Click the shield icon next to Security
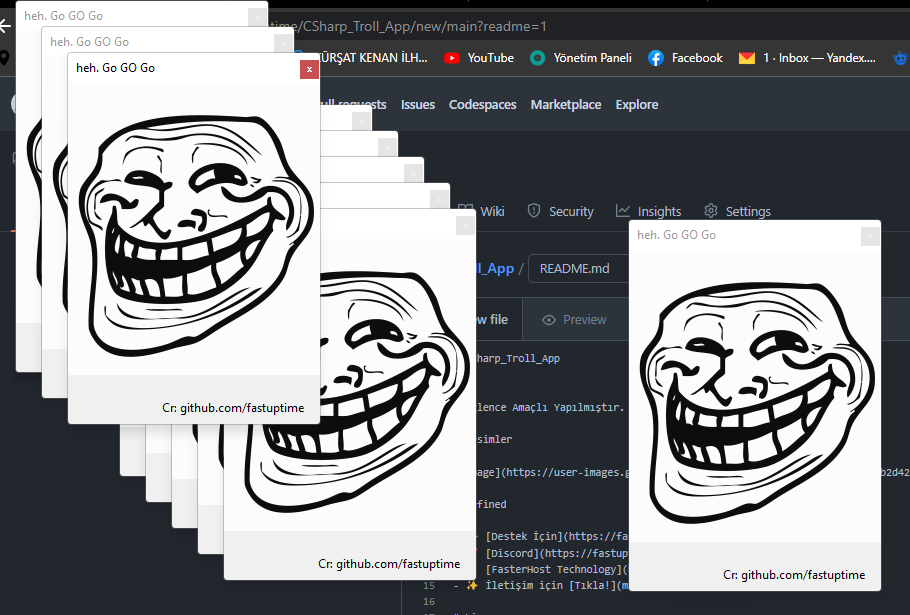The width and height of the screenshot is (910, 615). [534, 211]
